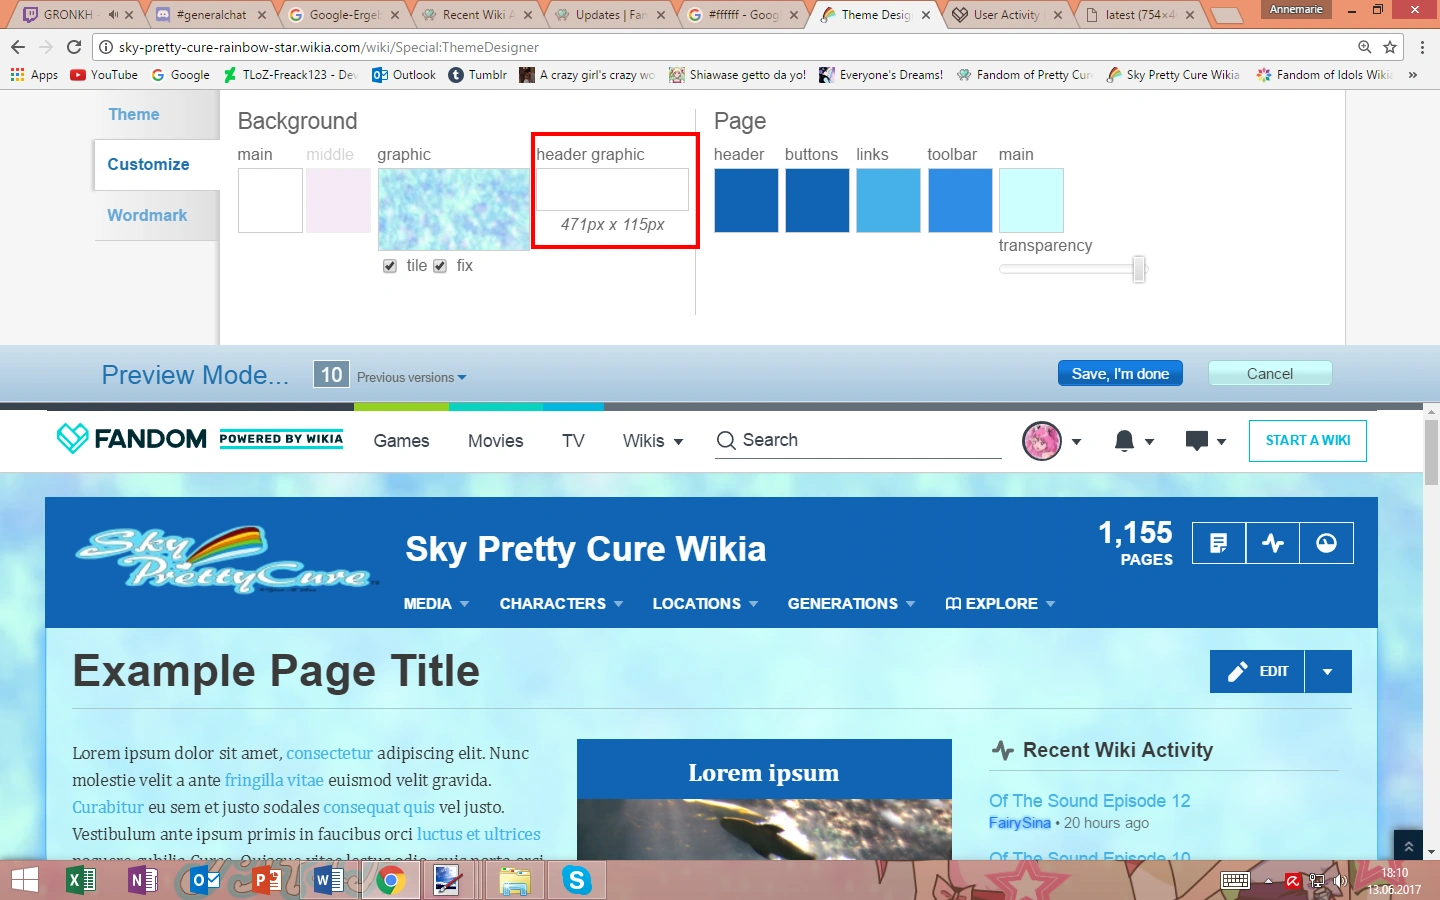
Task: Click the notifications bell icon
Action: coord(1124,441)
